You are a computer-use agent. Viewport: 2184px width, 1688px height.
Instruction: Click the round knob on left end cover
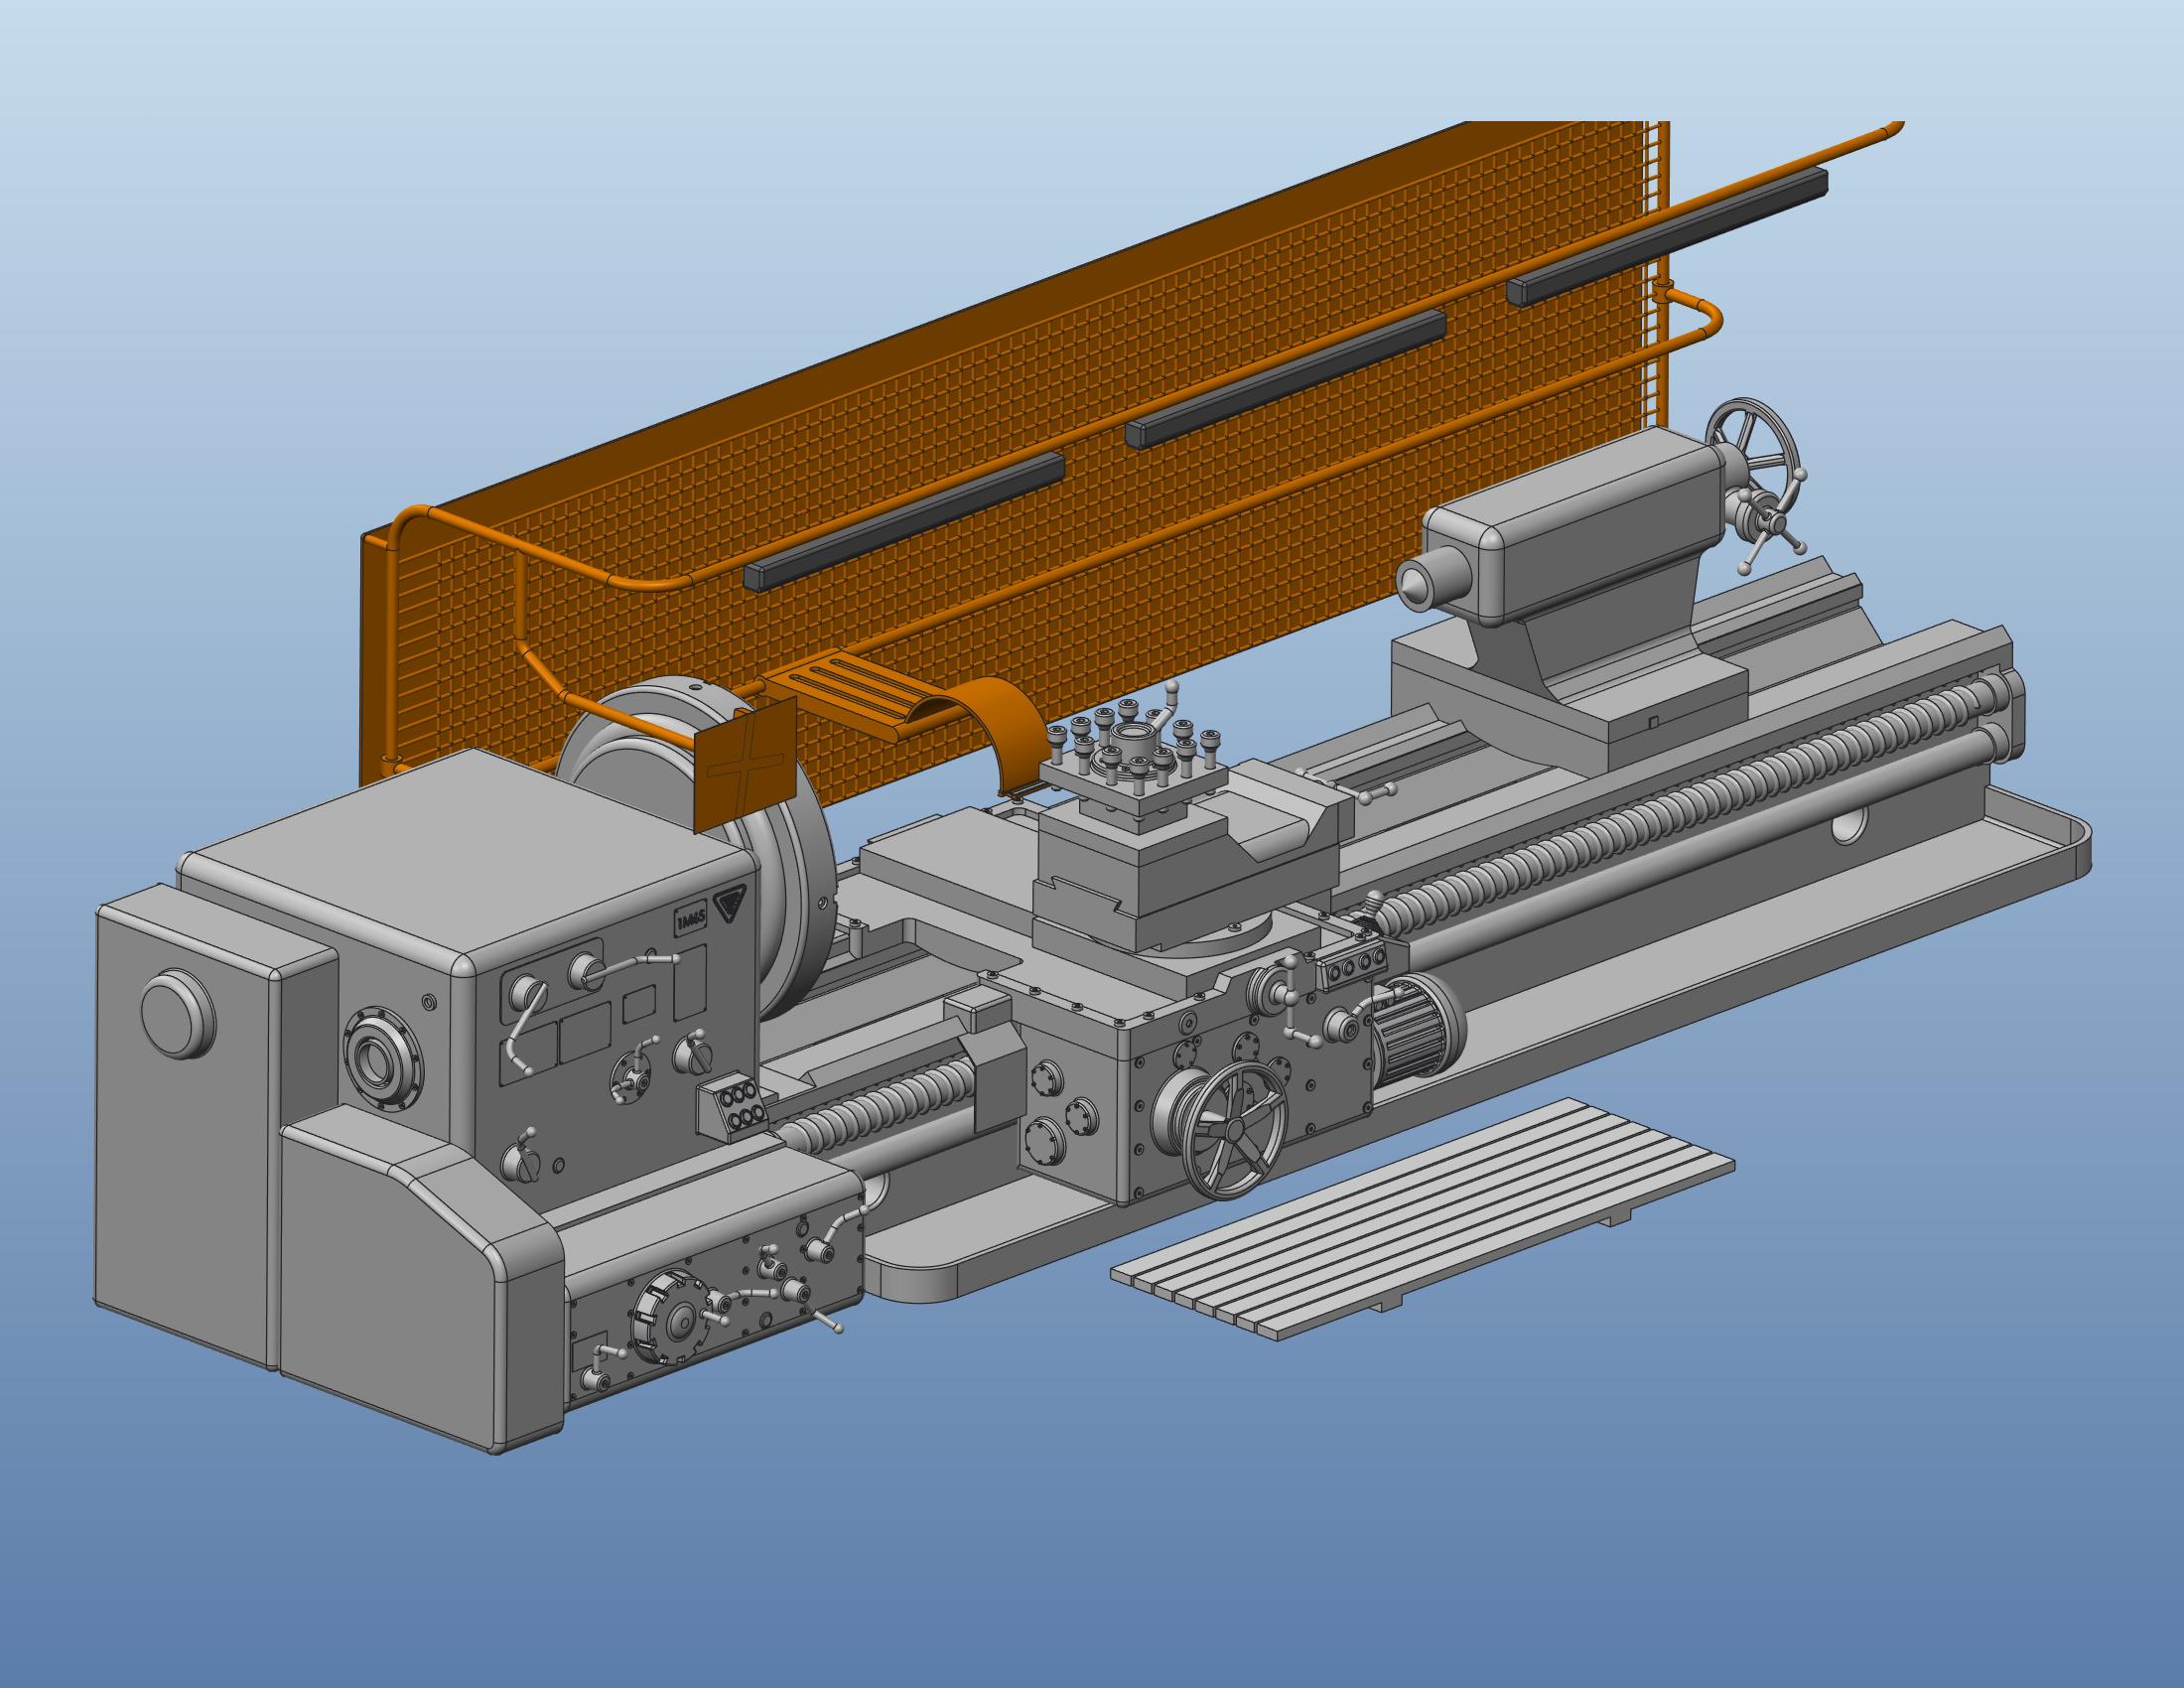[178, 1014]
